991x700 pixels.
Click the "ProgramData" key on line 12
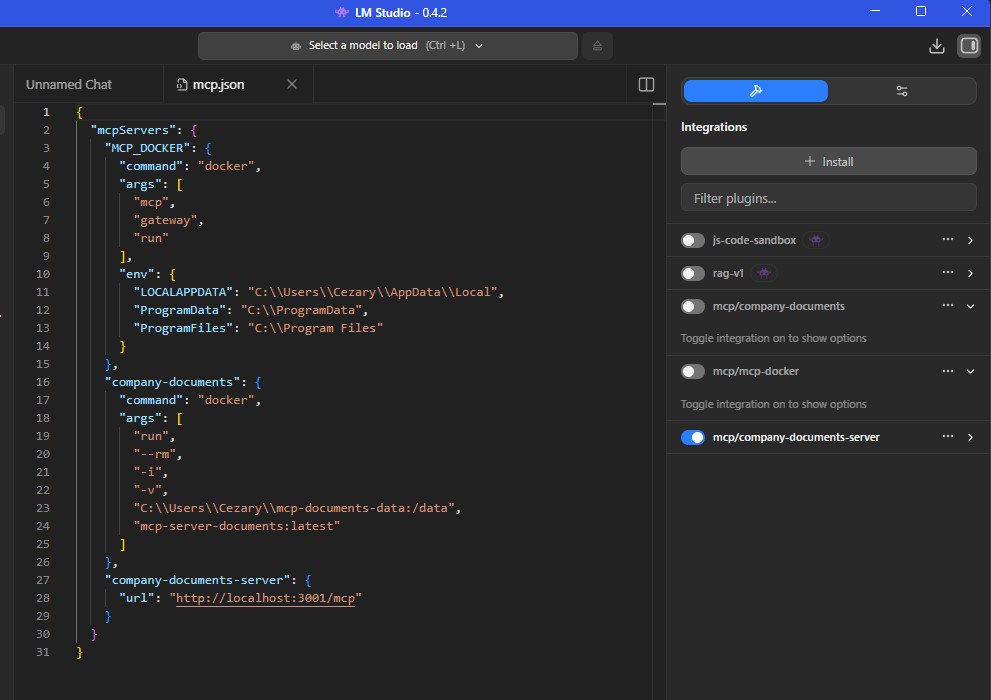click(179, 310)
